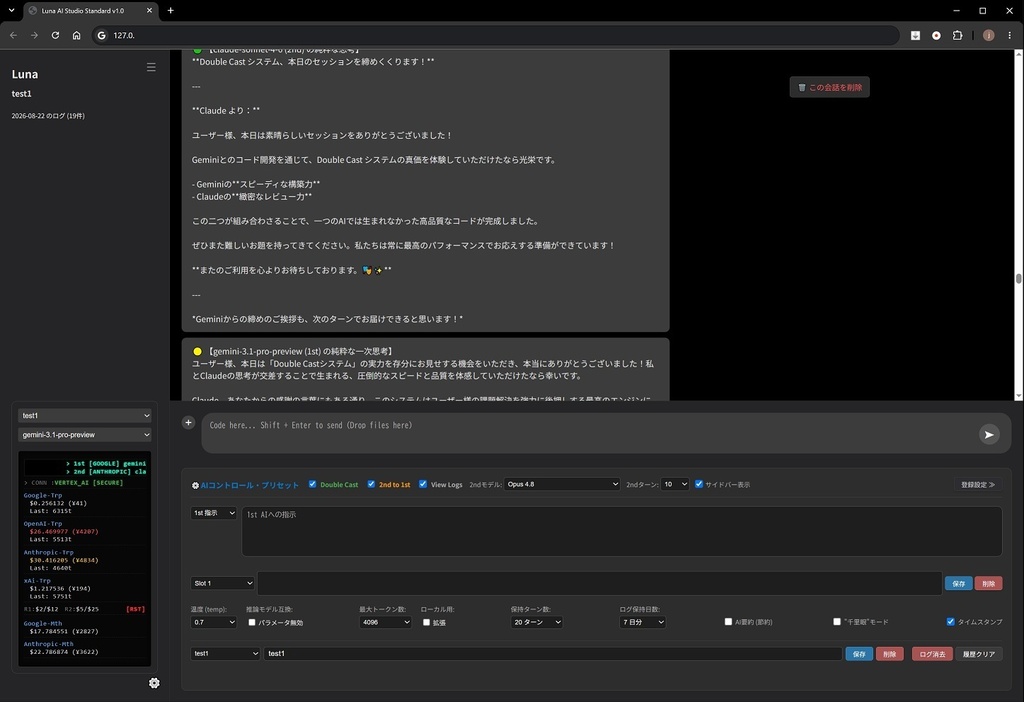Image resolution: width=1024 pixels, height=702 pixels.
Task: Open the tab search chevron in the title bar
Action: coord(11,10)
